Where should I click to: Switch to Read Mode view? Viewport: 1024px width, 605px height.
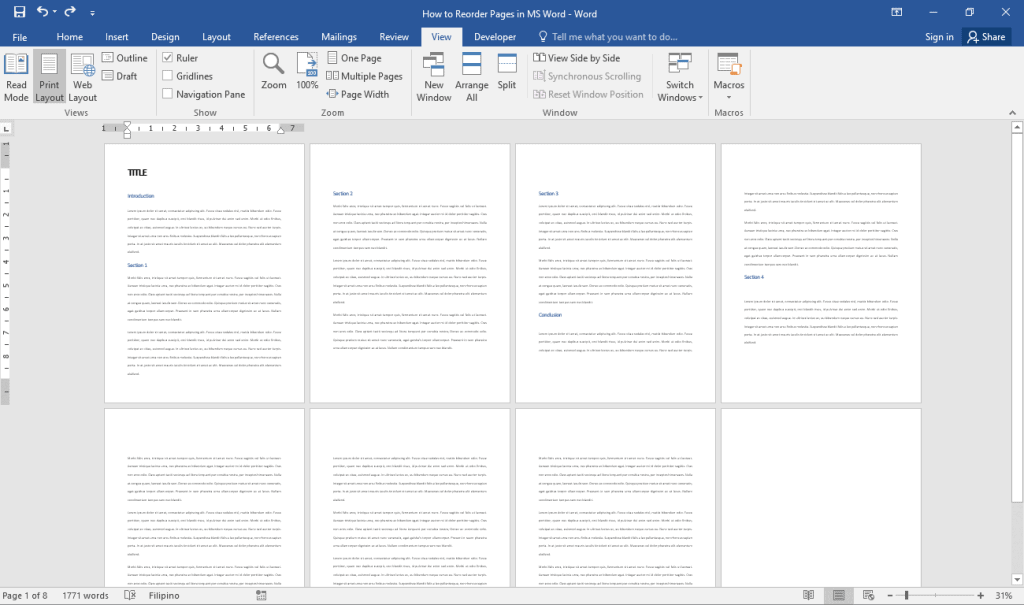pos(16,77)
